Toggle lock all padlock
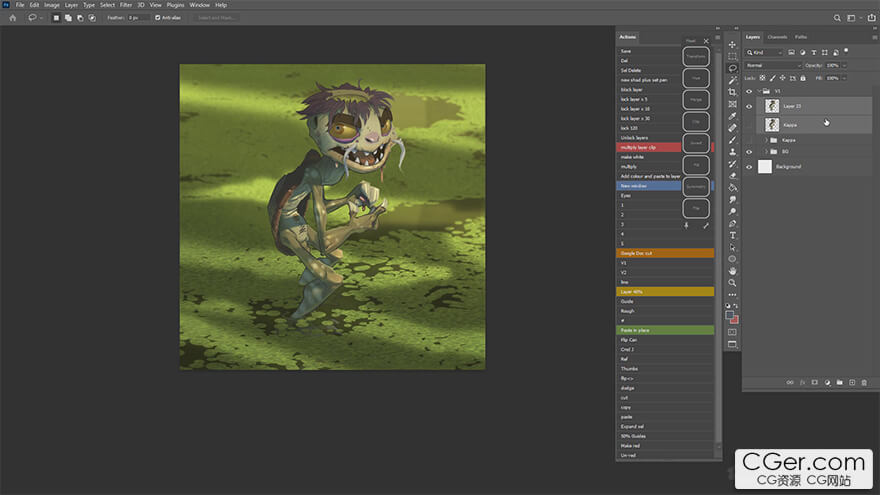 click(x=803, y=78)
